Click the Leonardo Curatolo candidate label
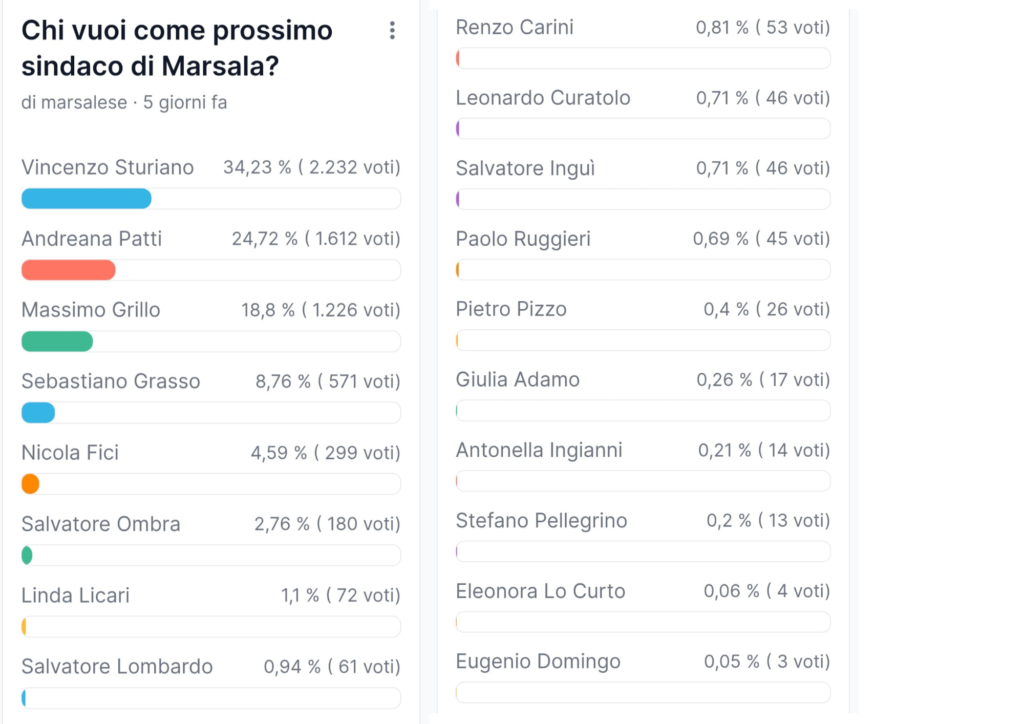The height and width of the screenshot is (724, 1024). tap(543, 98)
